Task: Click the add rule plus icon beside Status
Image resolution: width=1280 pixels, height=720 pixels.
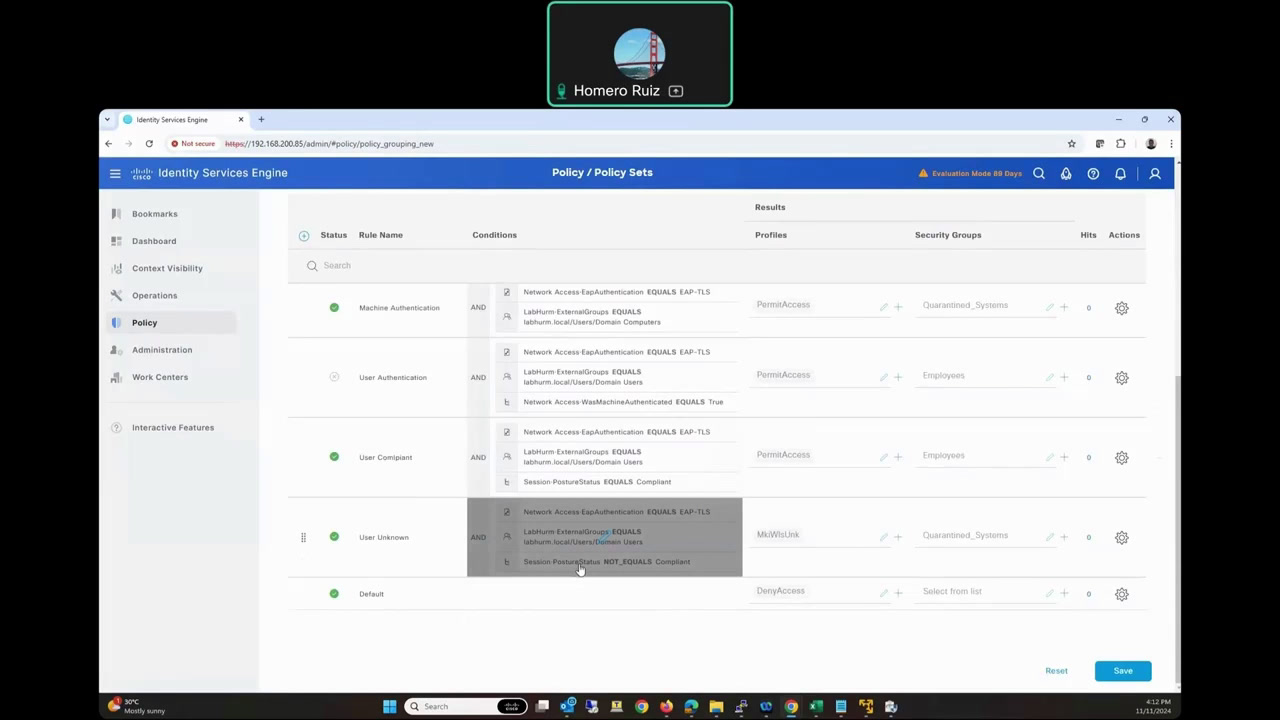Action: pos(304,235)
